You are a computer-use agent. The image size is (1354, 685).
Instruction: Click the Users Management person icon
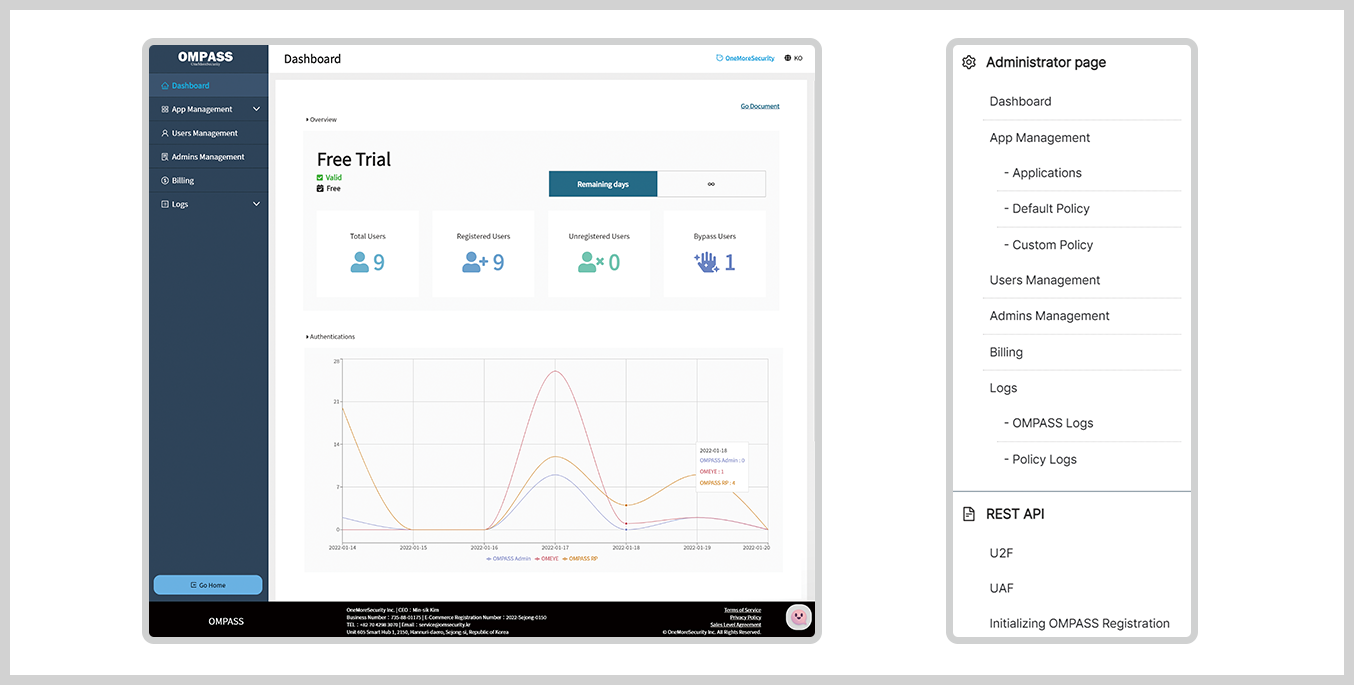pos(165,133)
